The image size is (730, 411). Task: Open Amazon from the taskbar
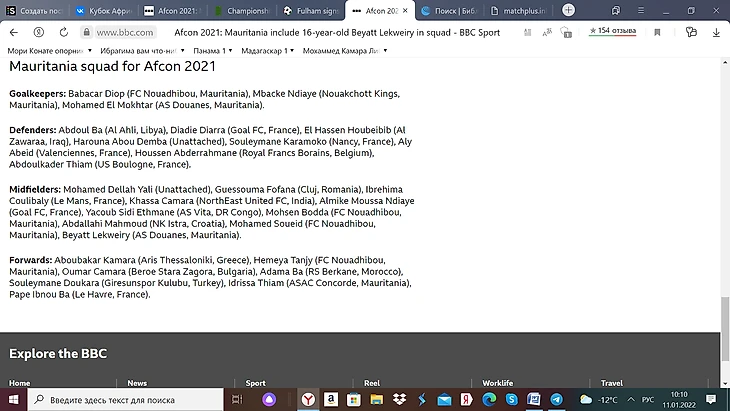click(331, 399)
